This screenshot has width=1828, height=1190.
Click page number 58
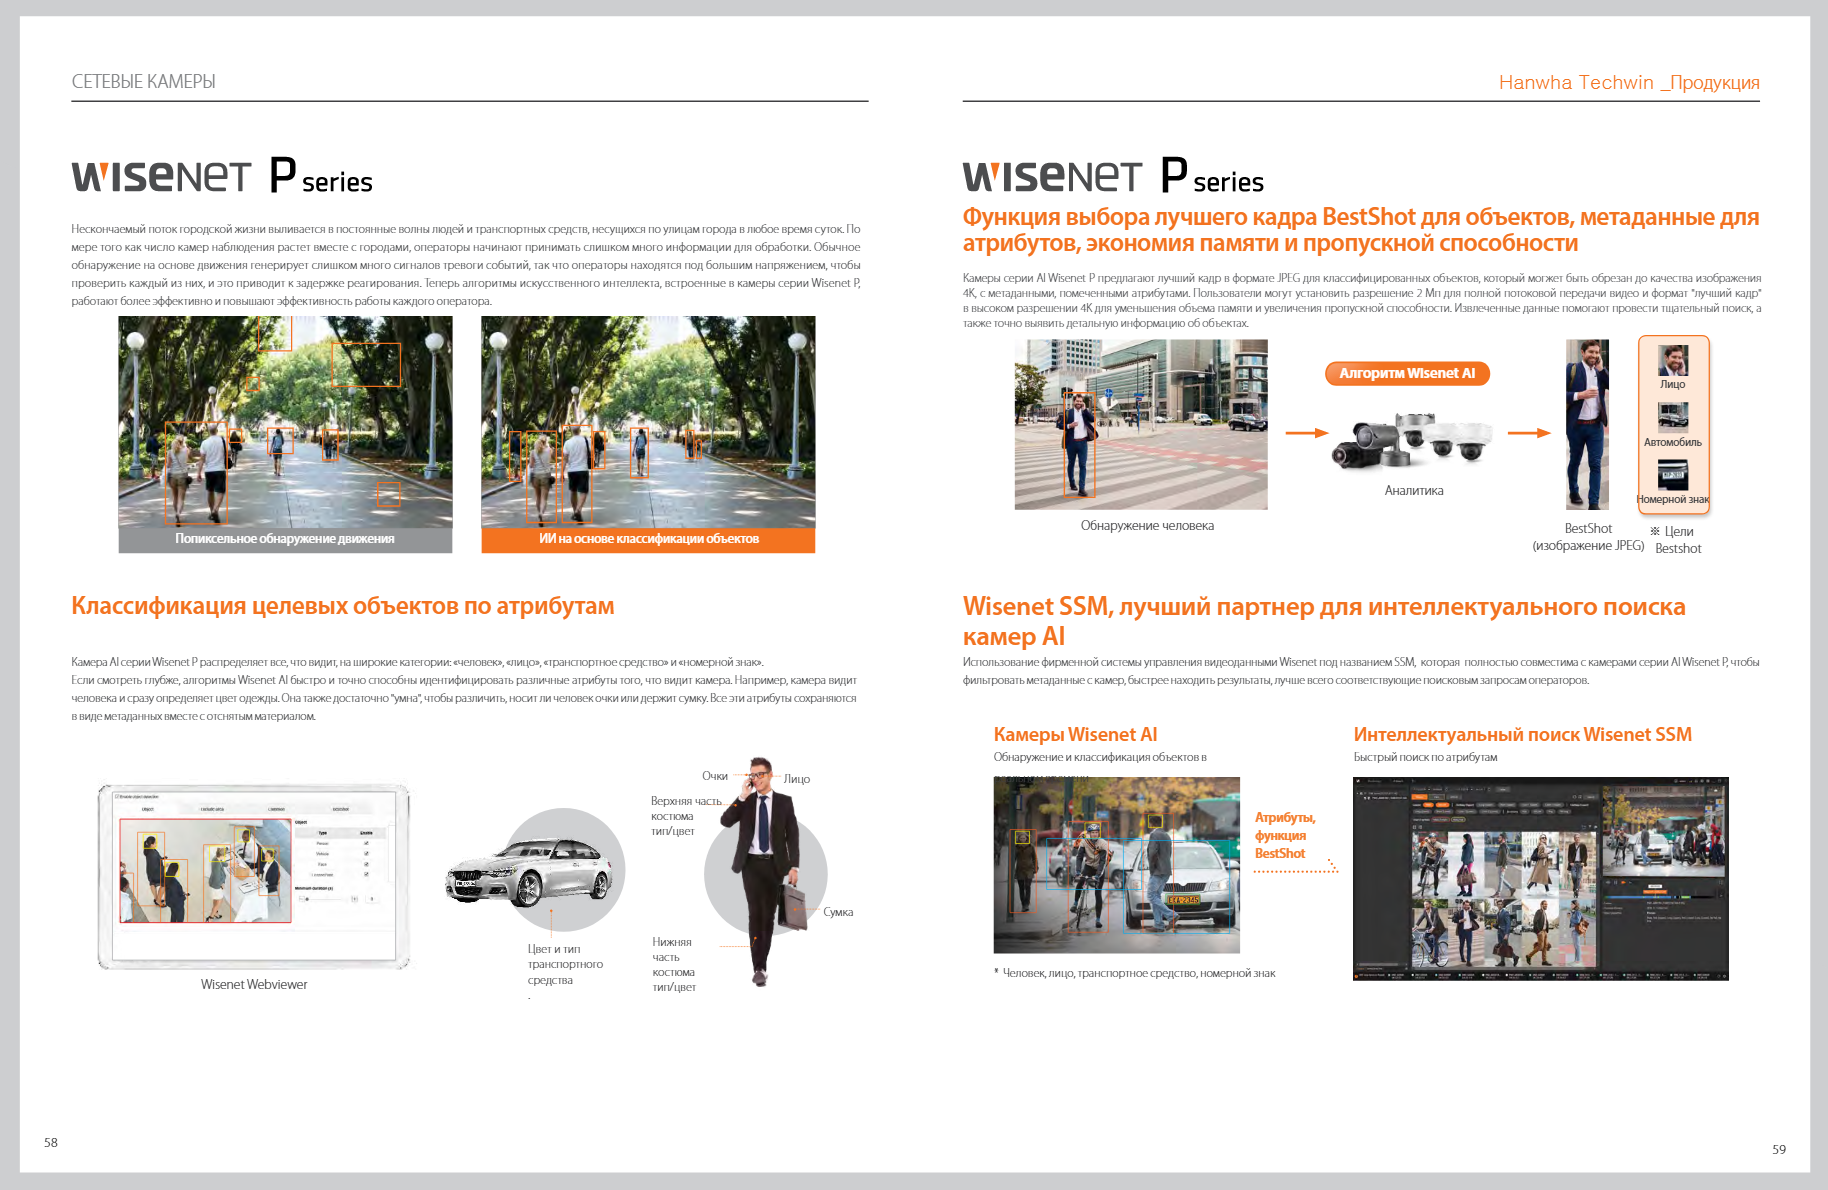(x=51, y=1142)
